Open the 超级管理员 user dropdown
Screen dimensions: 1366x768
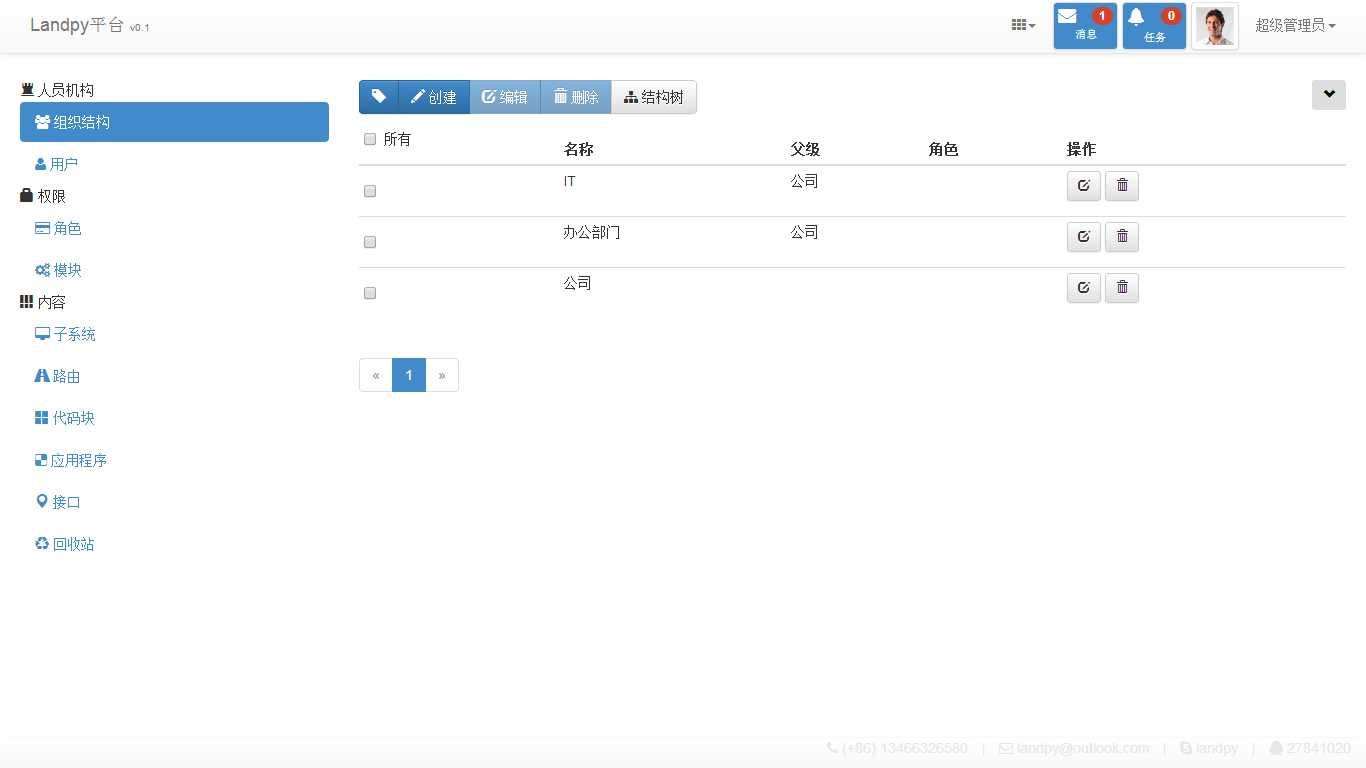coord(1295,25)
